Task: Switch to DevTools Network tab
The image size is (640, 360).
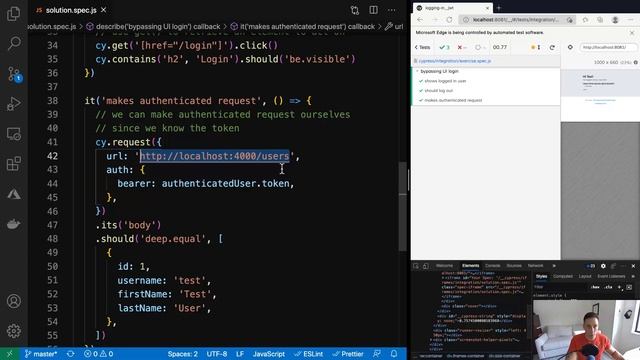Action: click(x=535, y=266)
